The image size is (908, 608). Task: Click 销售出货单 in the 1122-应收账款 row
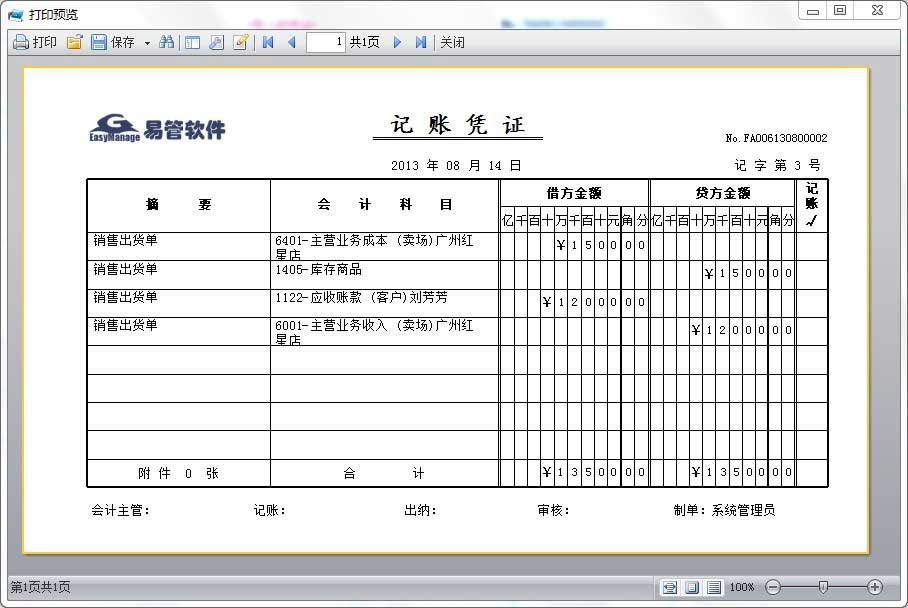point(125,298)
